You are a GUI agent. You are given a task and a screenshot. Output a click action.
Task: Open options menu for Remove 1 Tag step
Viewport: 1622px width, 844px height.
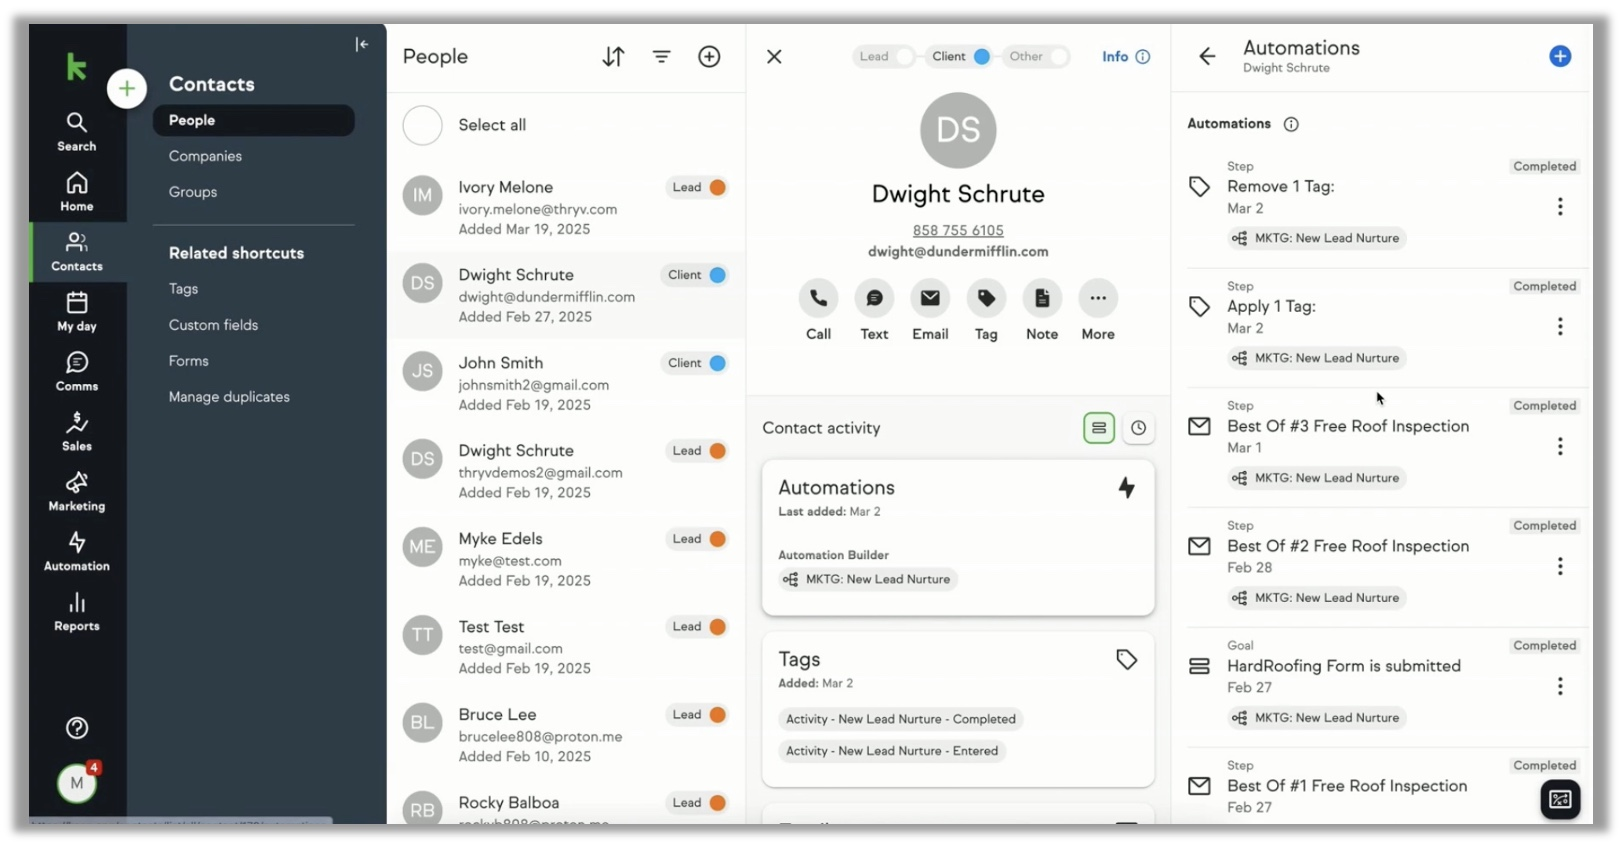pyautogui.click(x=1560, y=207)
